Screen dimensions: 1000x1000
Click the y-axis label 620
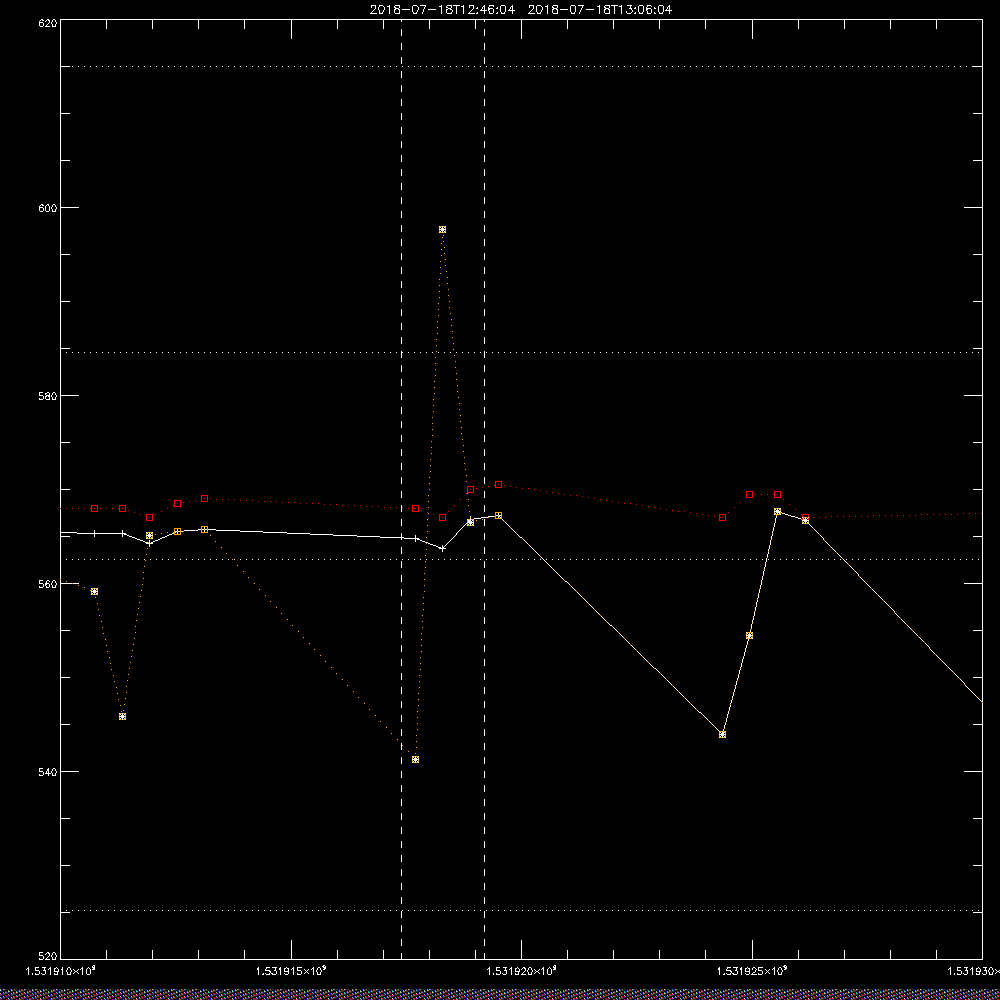(x=48, y=22)
